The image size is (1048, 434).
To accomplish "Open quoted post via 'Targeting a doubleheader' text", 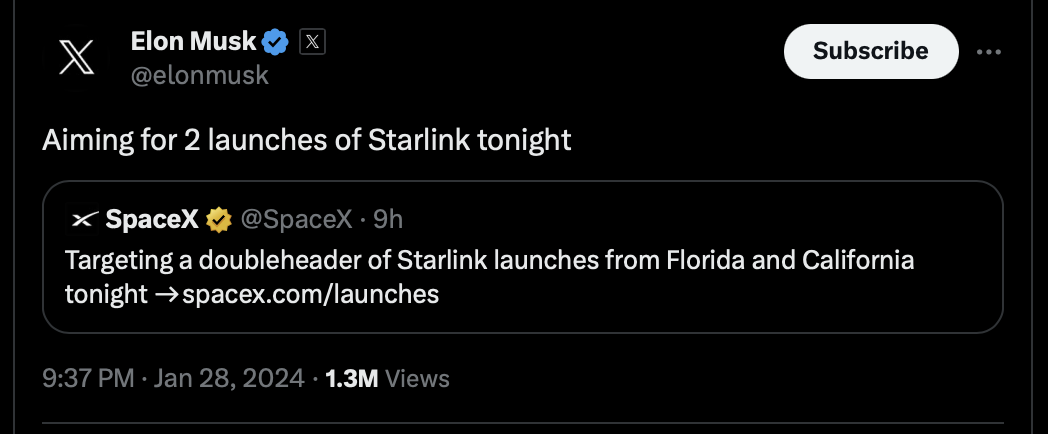I will coord(489,260).
